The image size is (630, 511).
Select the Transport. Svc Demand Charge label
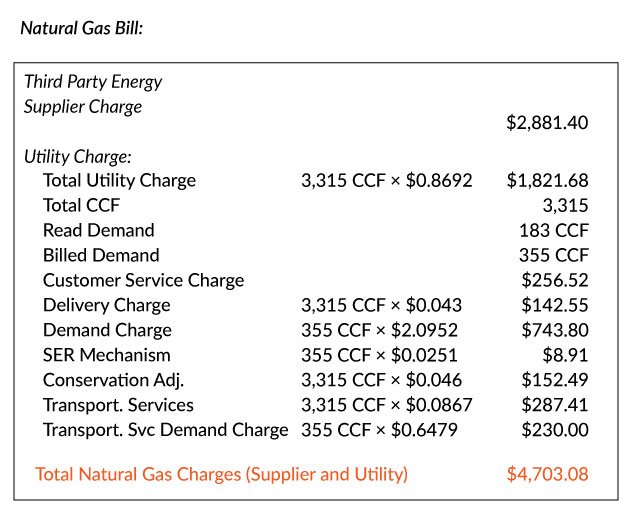(165, 430)
